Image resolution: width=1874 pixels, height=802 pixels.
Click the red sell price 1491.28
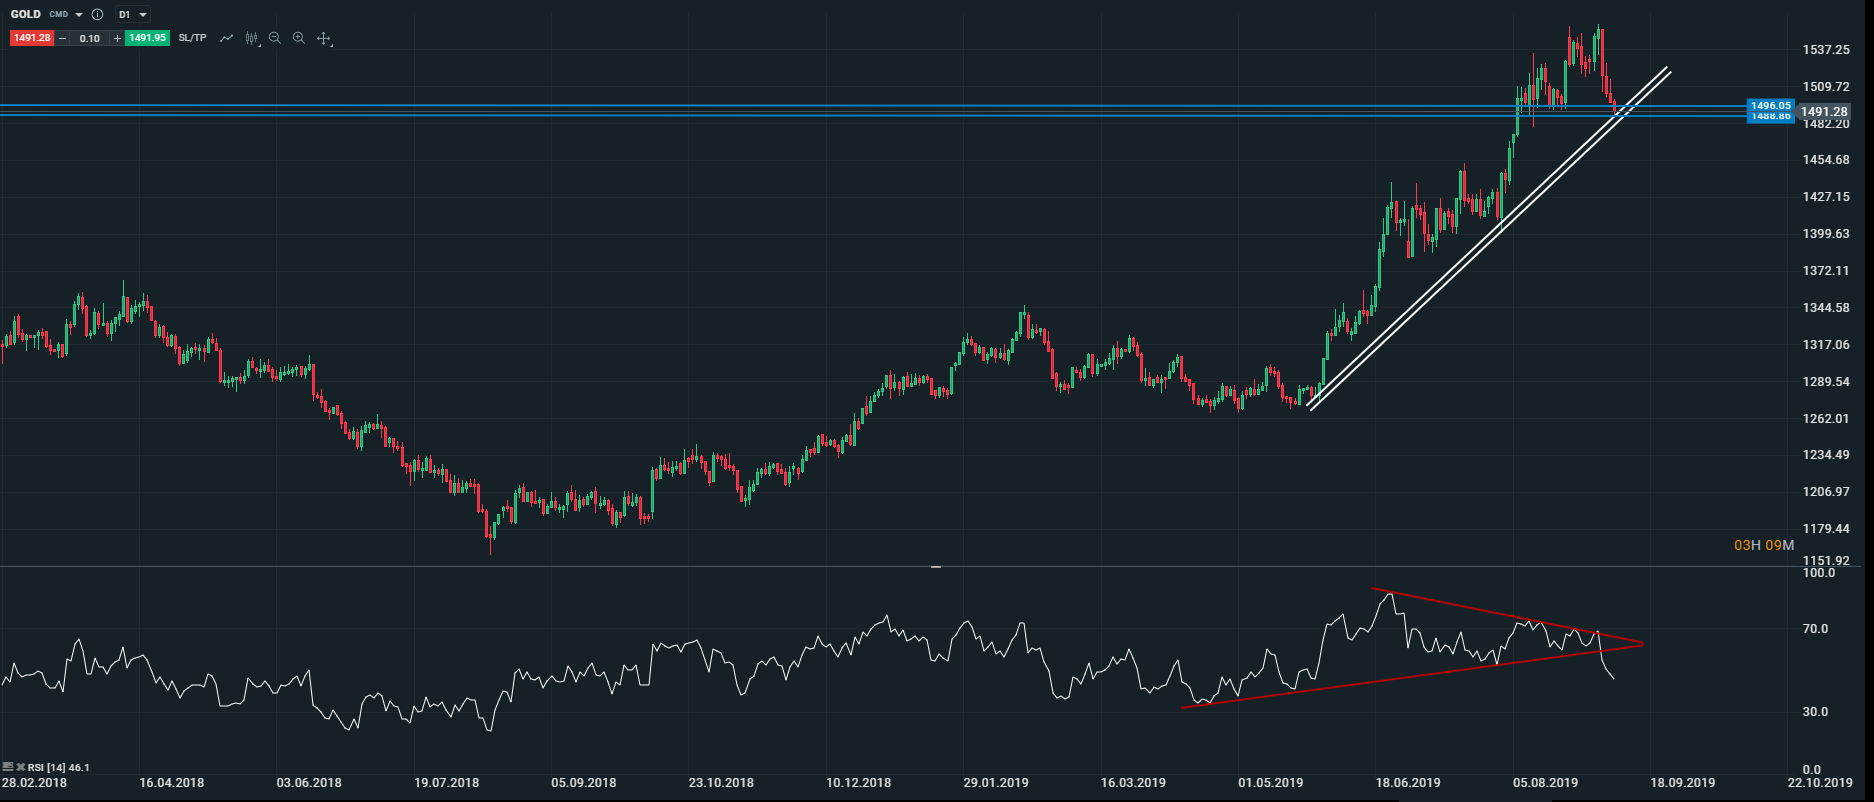[x=32, y=38]
